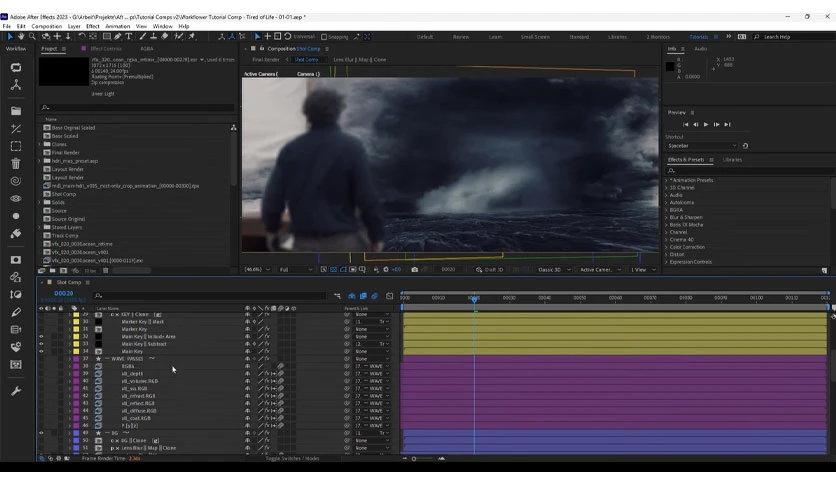This screenshot has height=484, width=836.
Task: Select the Zoom magnifier tool
Action: 32,36
